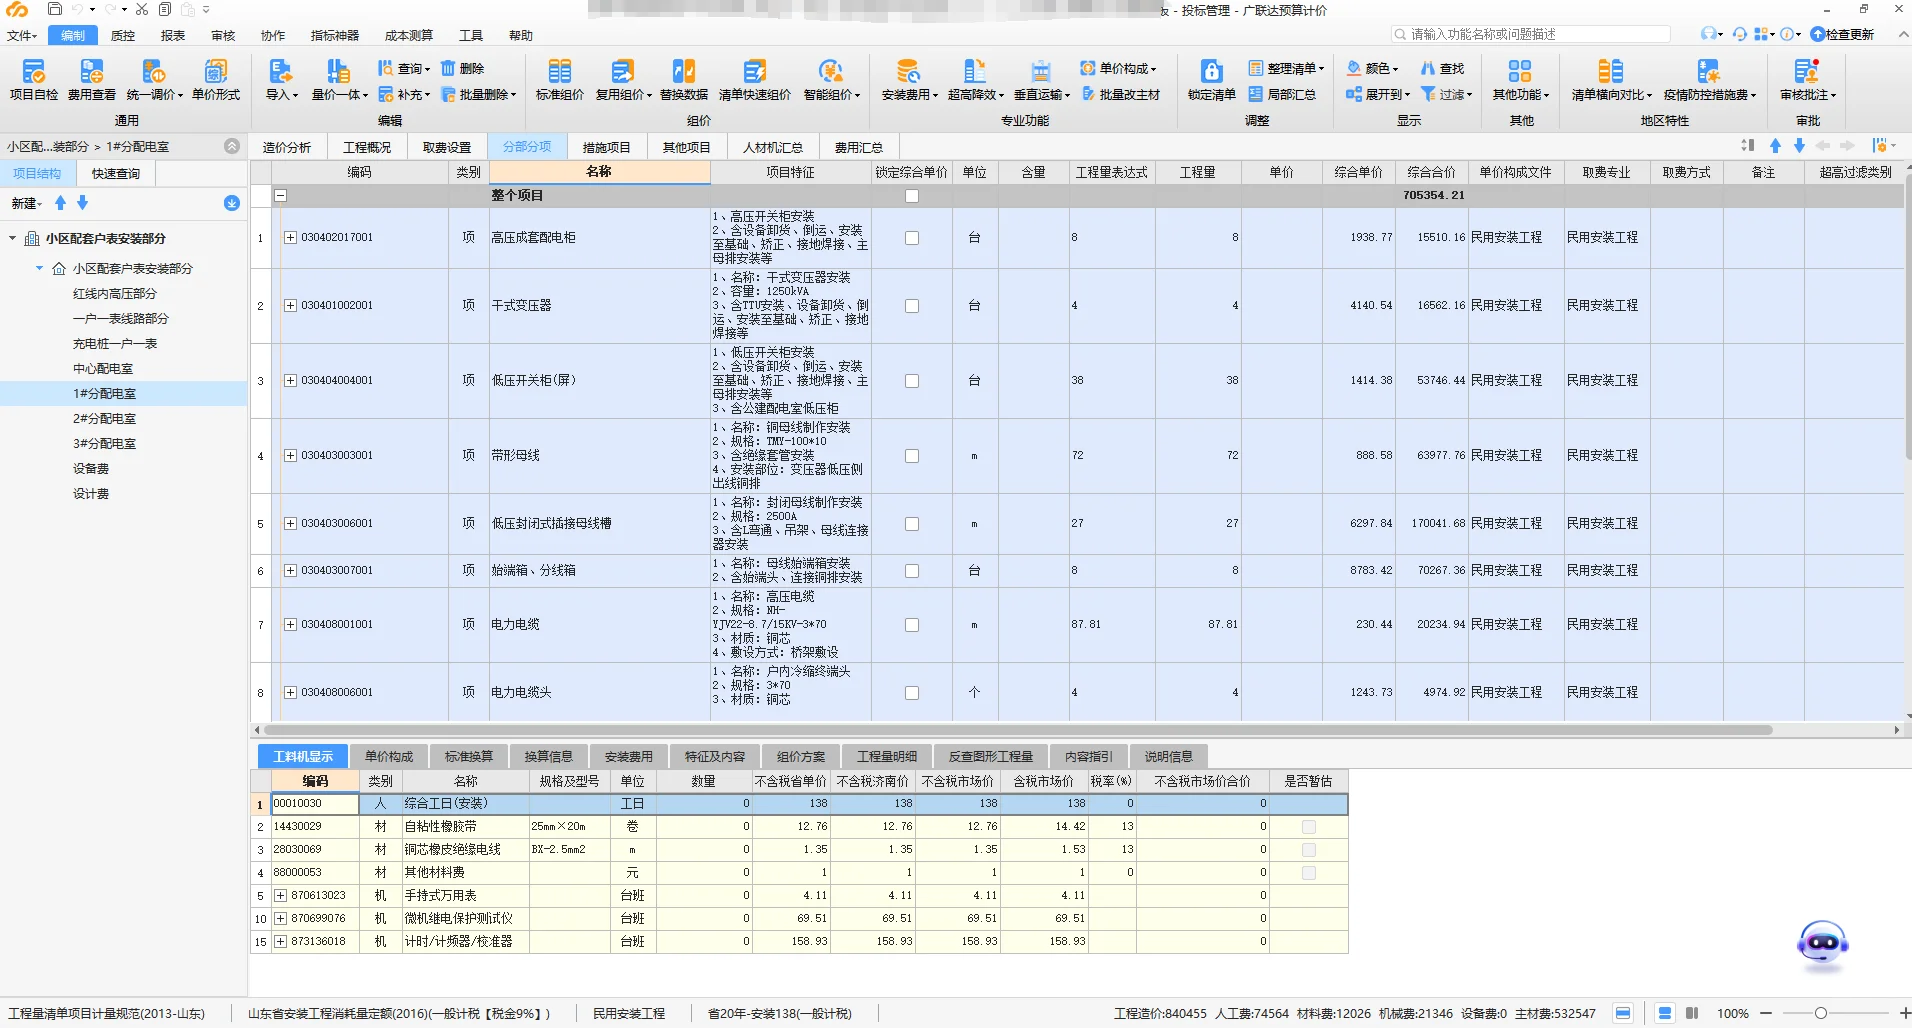The width and height of the screenshot is (1912, 1028).
Task: Toggle 锁定综合单价 checkbox for 干式变压器
Action: pos(912,306)
